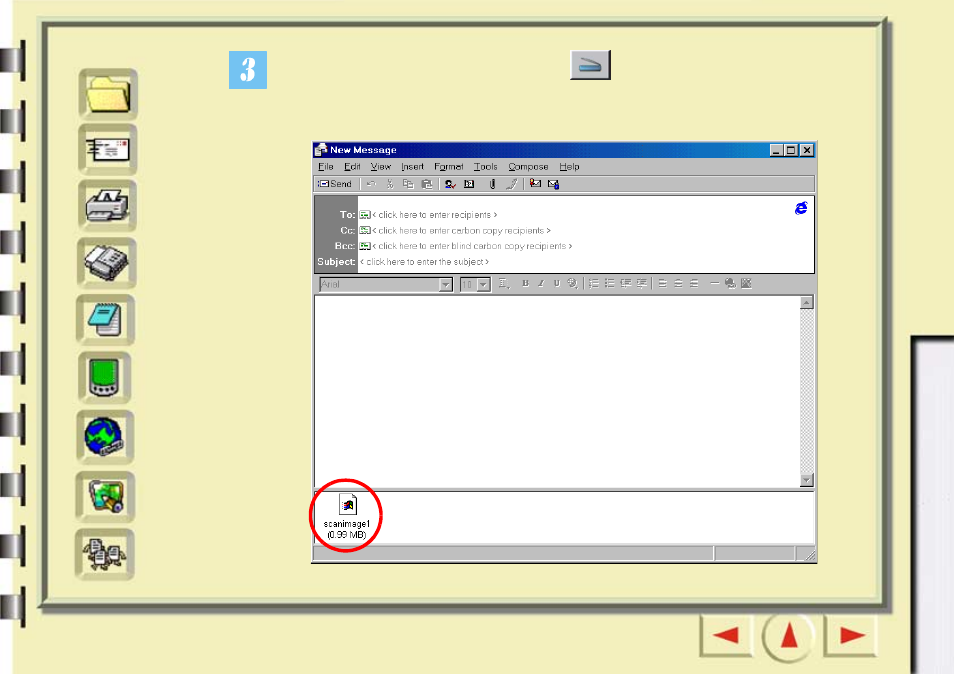Open the File menu
The image size is (954, 674).
click(x=326, y=167)
